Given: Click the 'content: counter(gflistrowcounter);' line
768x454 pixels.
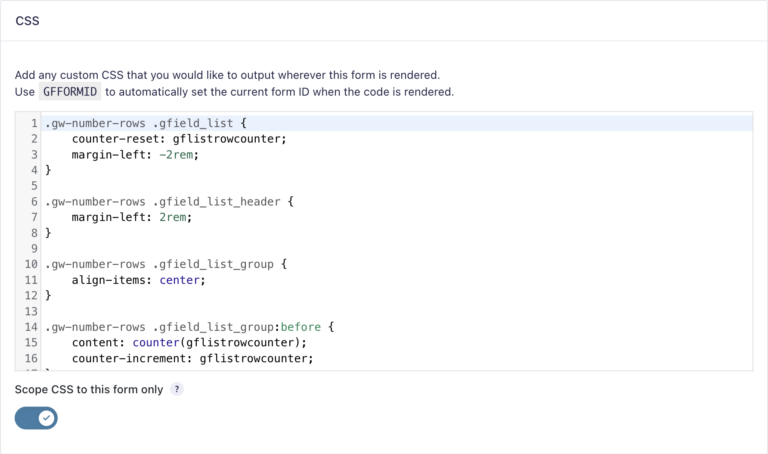Looking at the screenshot, I should (189, 342).
